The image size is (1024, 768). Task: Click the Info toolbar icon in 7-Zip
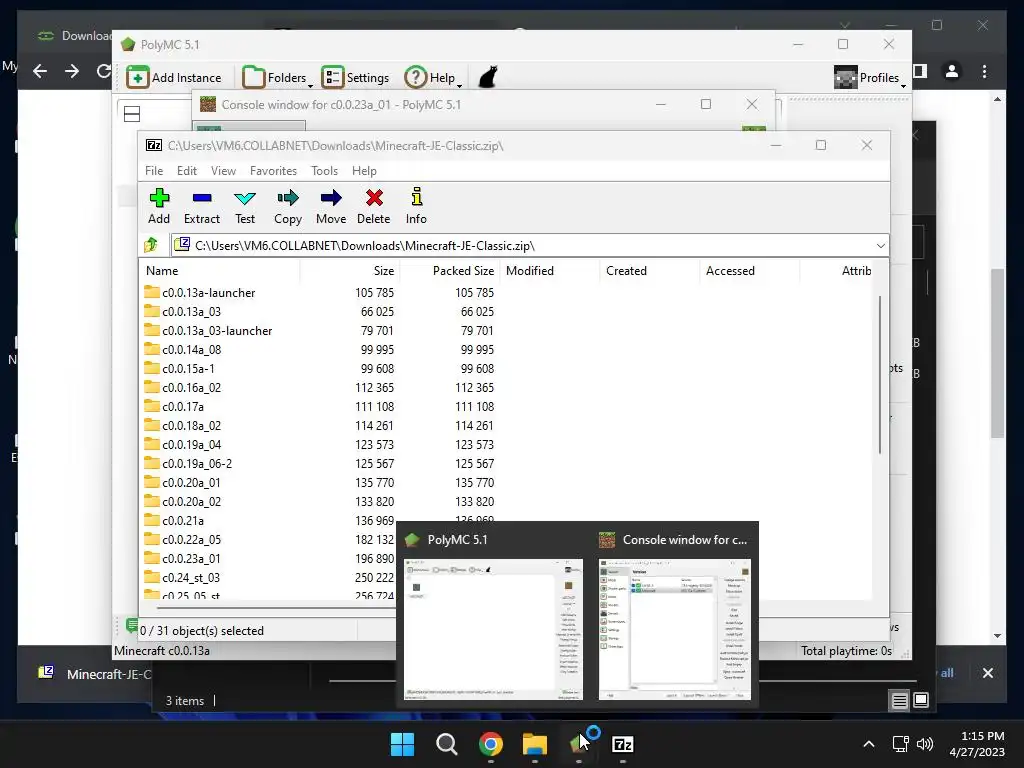tap(417, 197)
